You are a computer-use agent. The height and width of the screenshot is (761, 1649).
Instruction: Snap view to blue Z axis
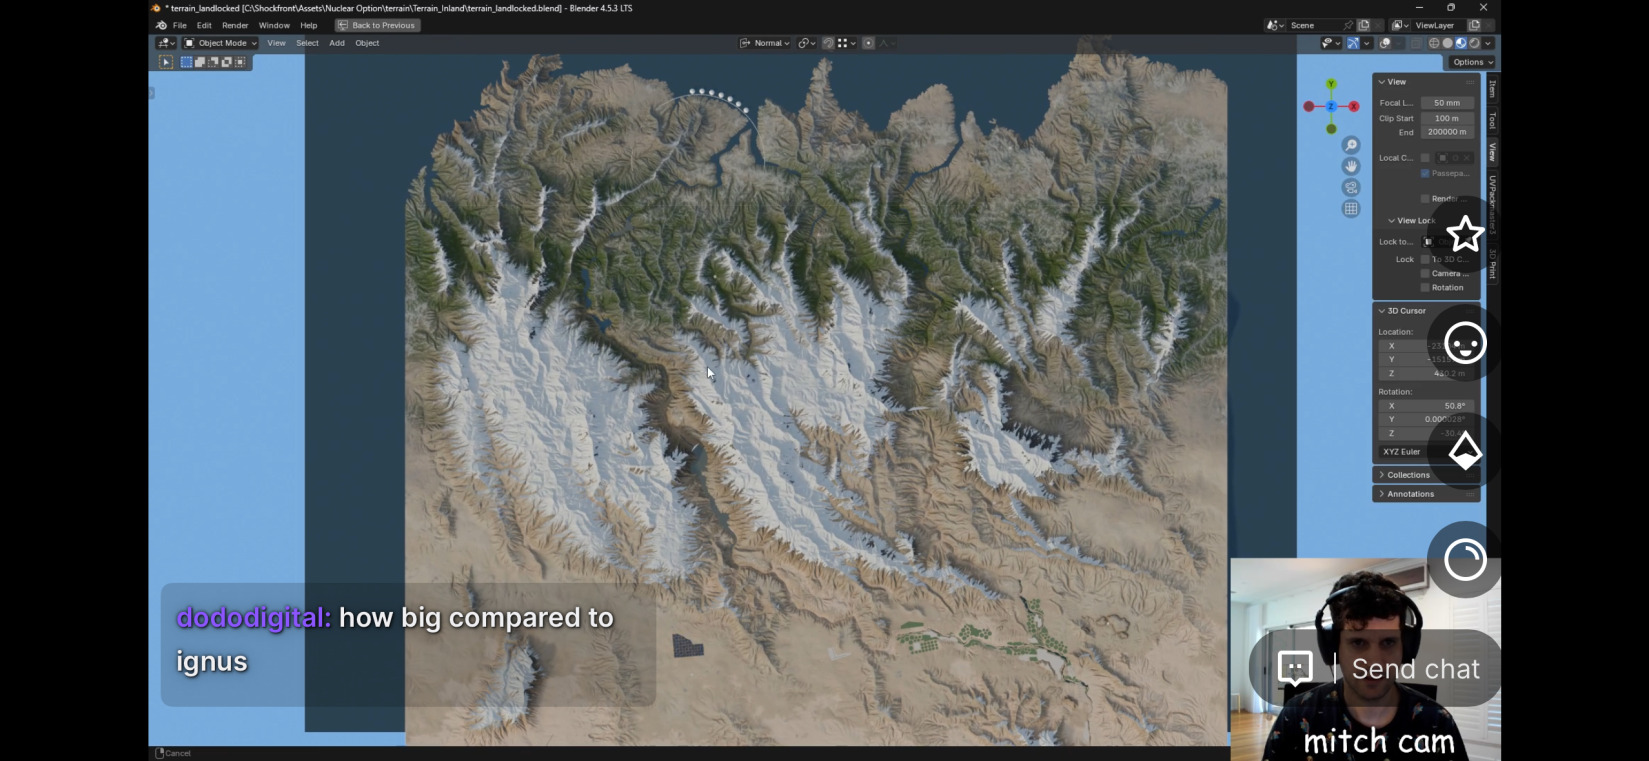point(1331,106)
